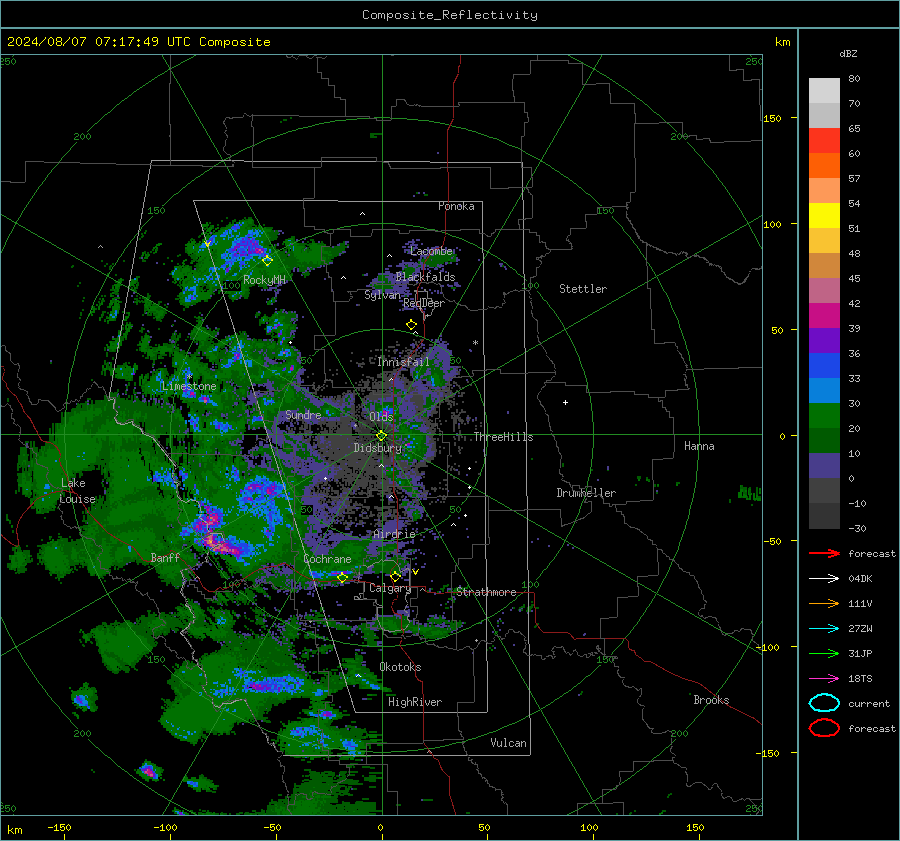Select the Strathmore label
The height and width of the screenshot is (841, 900).
click(486, 592)
